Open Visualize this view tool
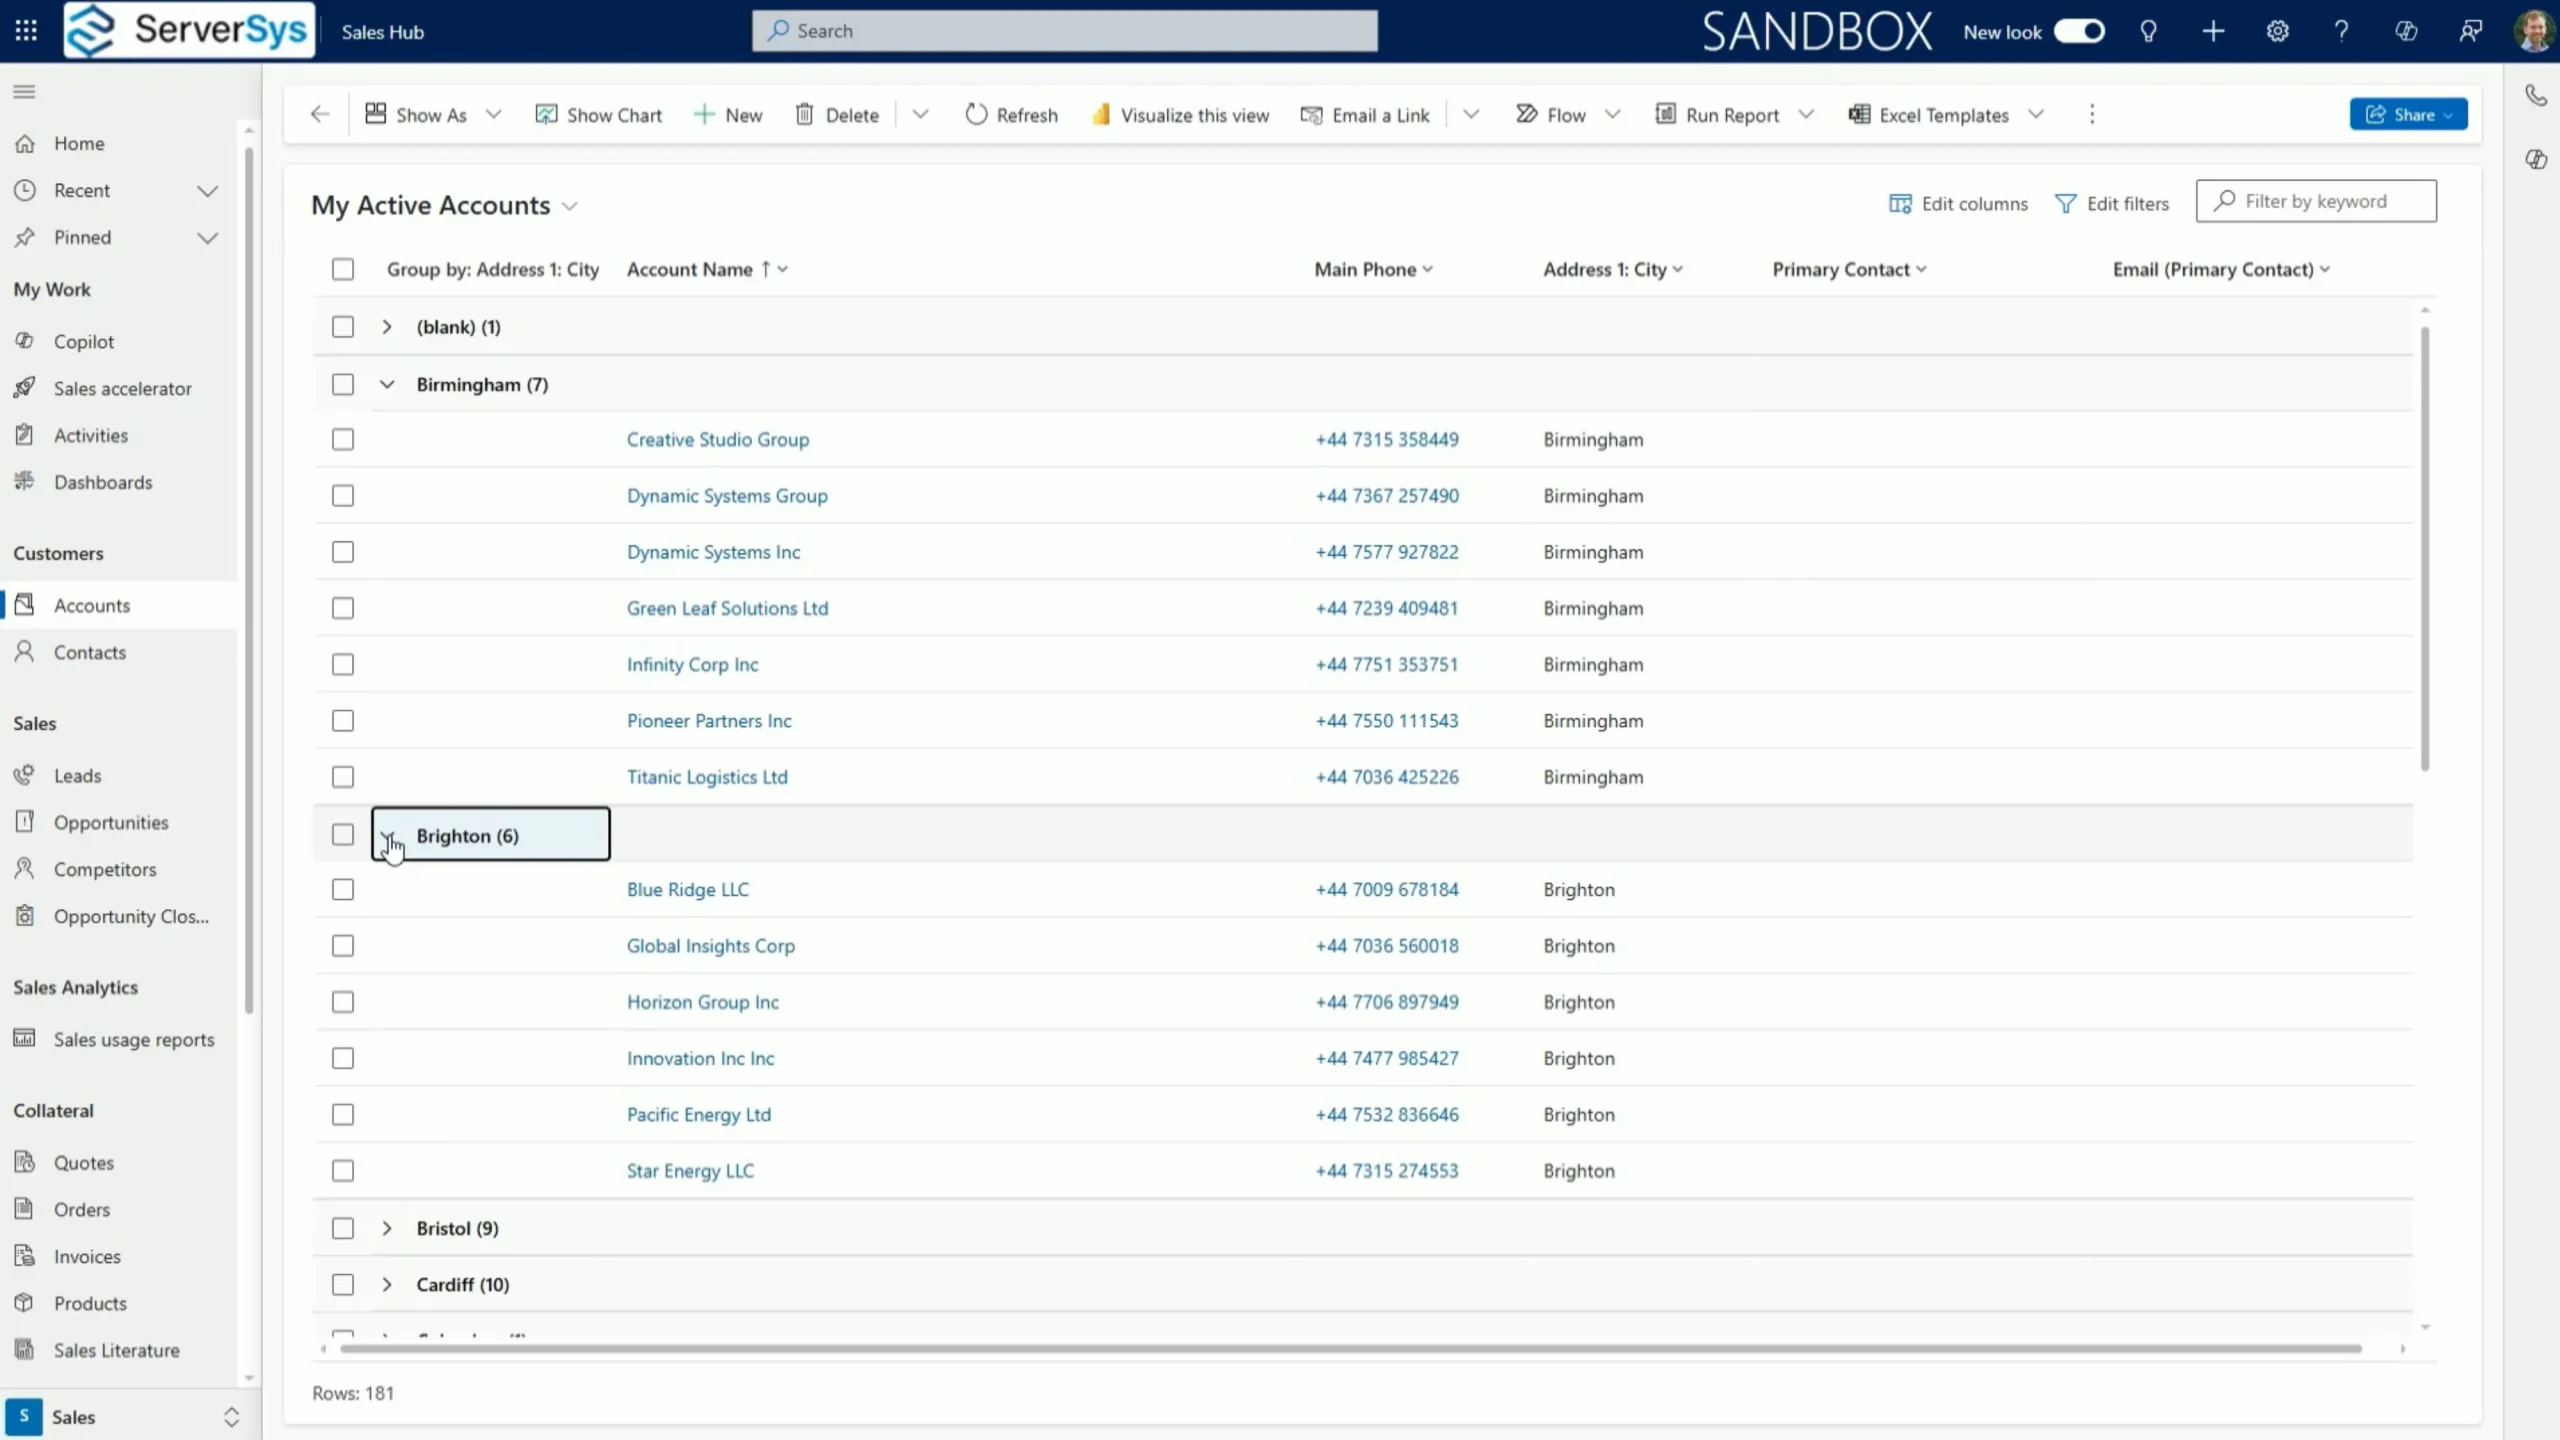2560x1440 pixels. 1180,114
